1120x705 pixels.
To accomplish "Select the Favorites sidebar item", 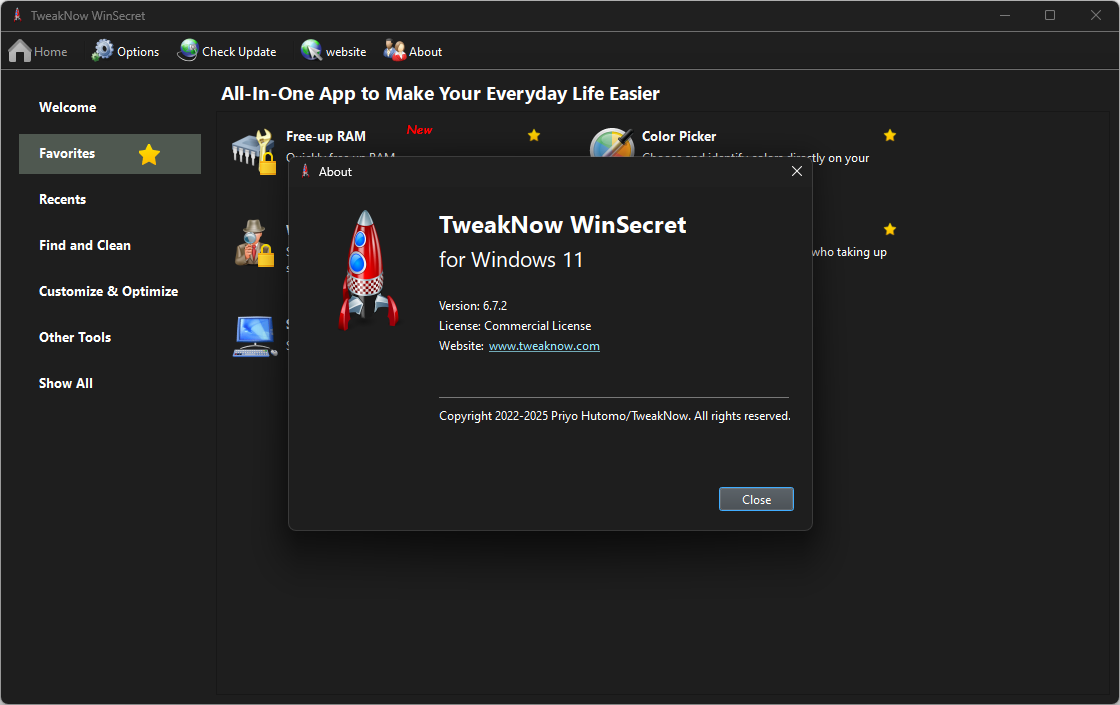I will pyautogui.click(x=109, y=154).
